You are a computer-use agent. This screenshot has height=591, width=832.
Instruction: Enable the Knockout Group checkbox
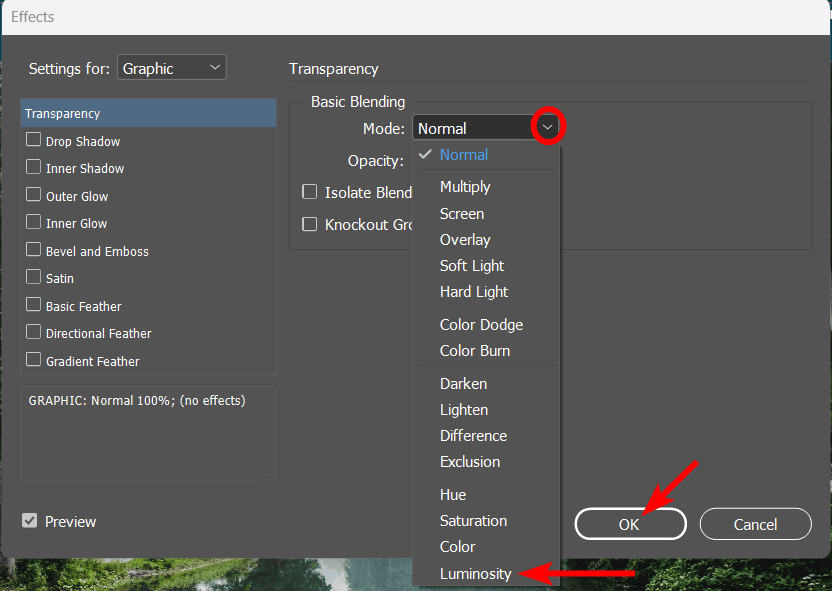pyautogui.click(x=310, y=225)
